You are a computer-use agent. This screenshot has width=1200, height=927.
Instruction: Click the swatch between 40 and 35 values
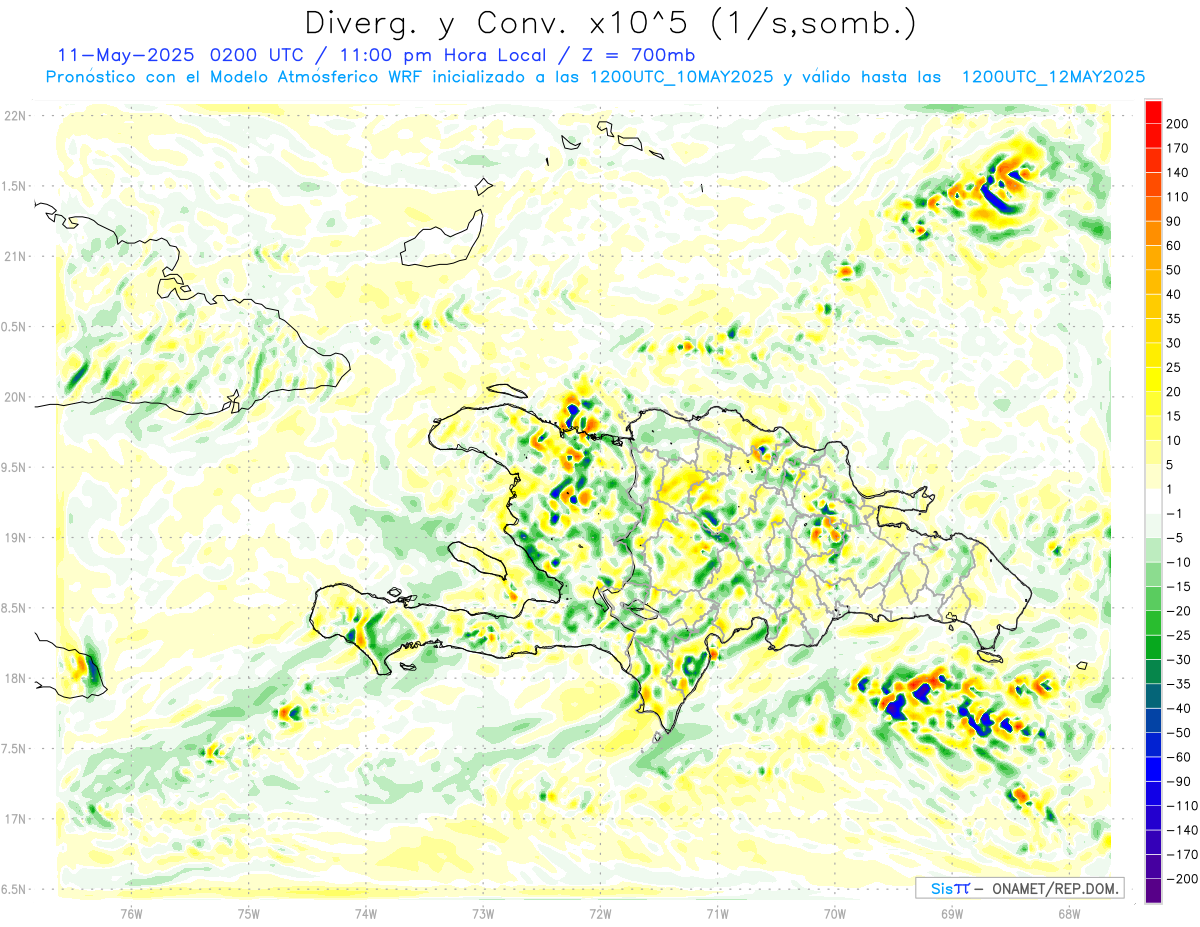[1153, 307]
